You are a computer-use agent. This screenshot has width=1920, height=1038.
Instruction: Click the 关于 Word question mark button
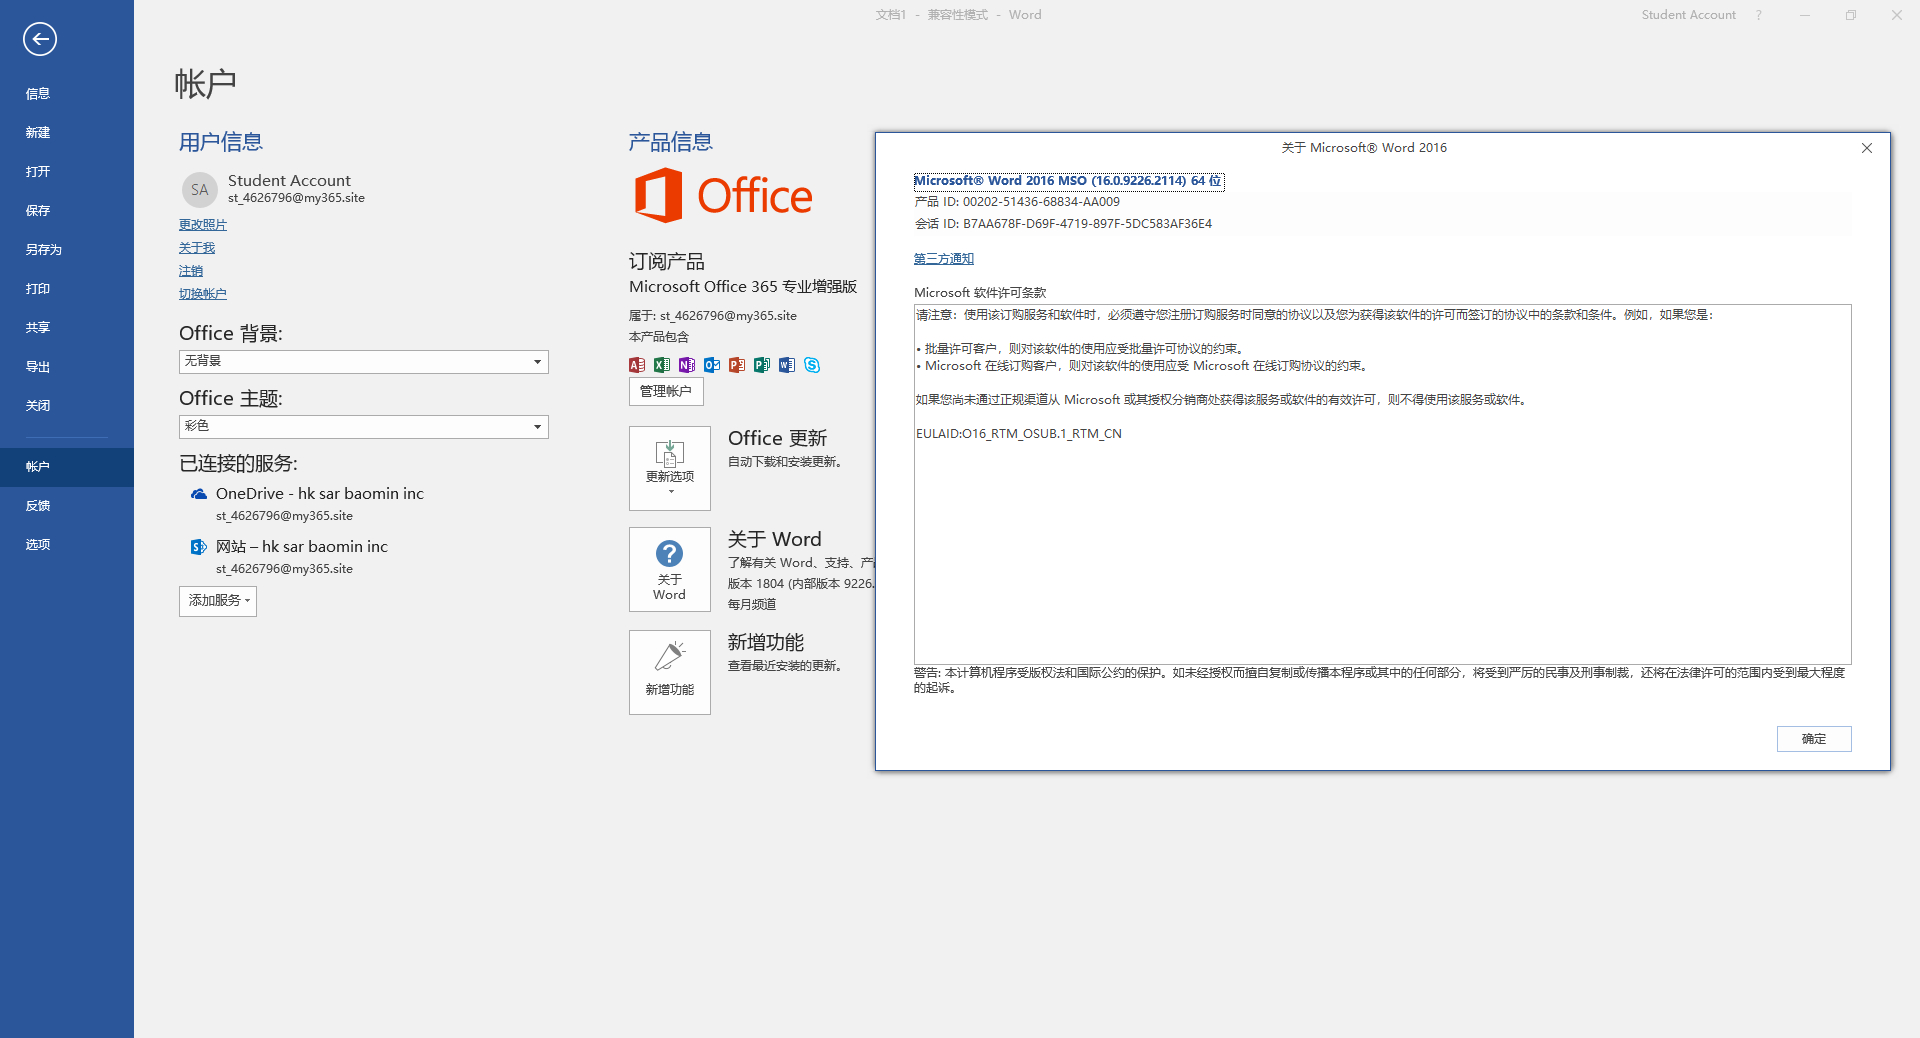670,569
